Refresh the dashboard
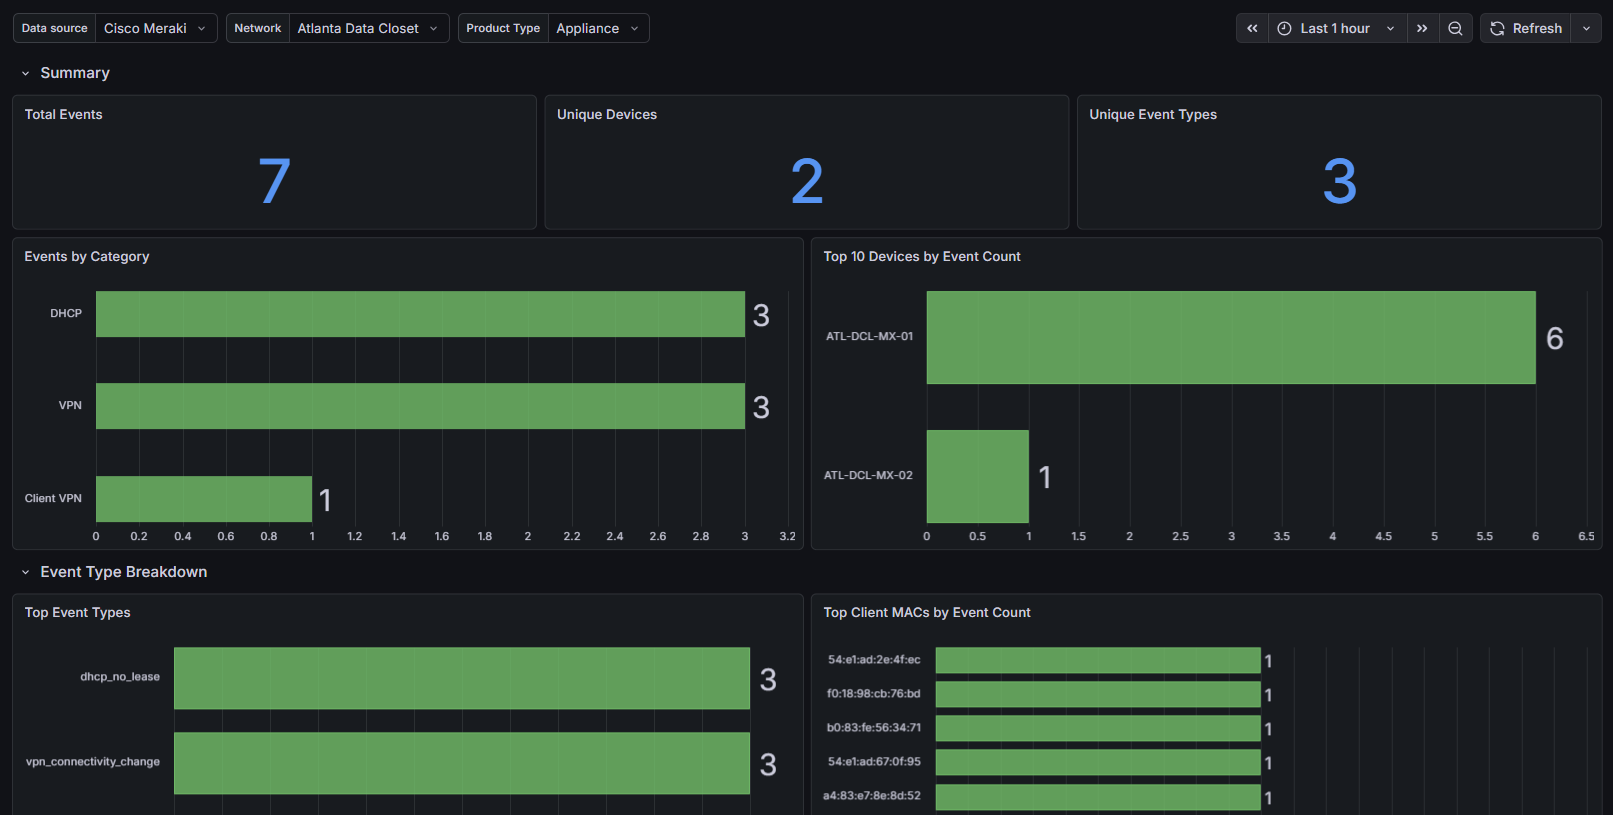 pyautogui.click(x=1526, y=28)
